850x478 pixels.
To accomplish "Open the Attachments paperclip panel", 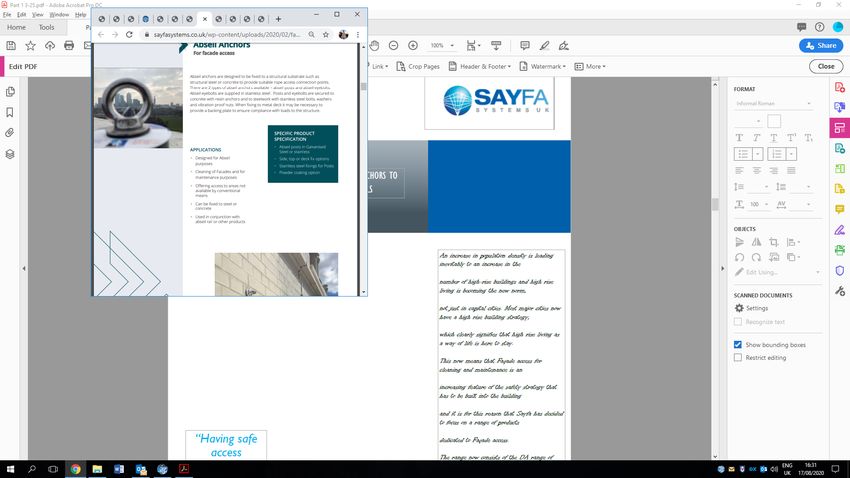I will tap(10, 133).
